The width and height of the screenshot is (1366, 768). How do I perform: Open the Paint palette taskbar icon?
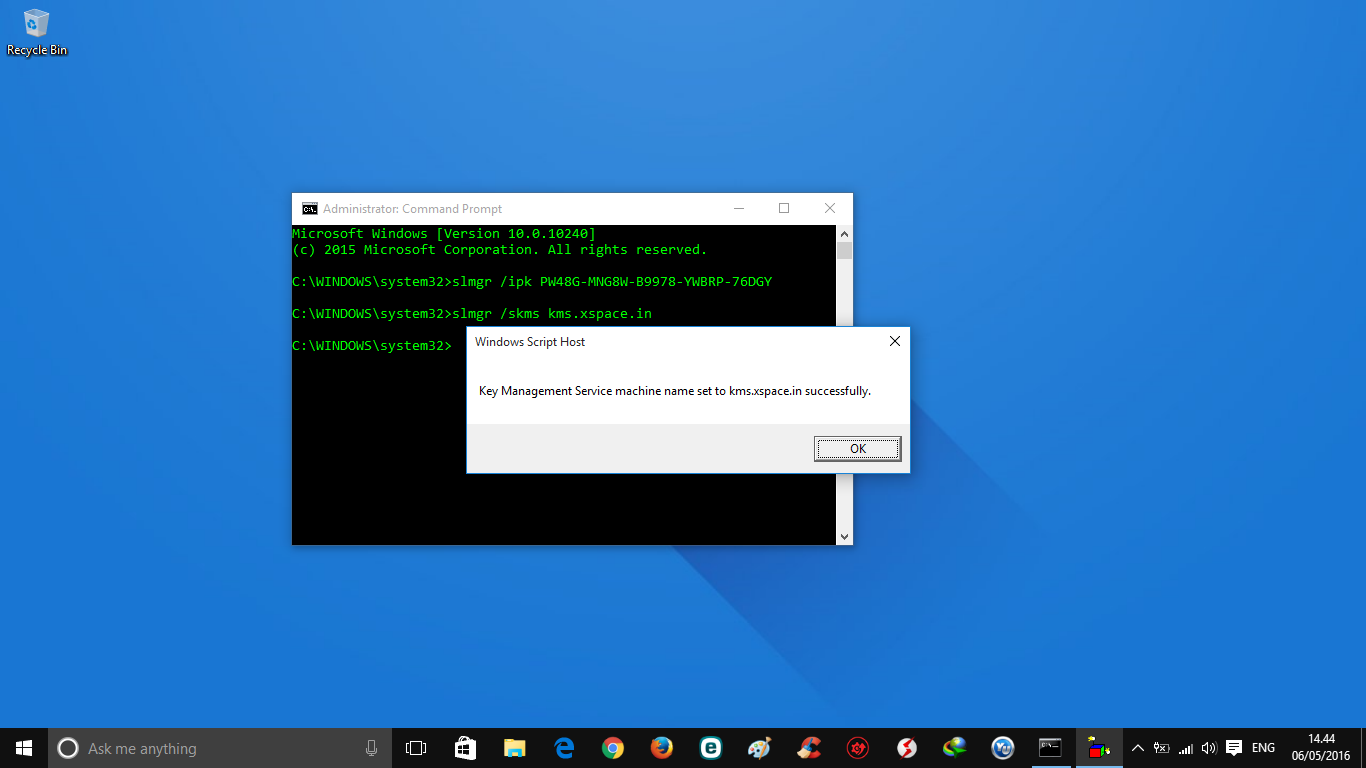(x=760, y=748)
